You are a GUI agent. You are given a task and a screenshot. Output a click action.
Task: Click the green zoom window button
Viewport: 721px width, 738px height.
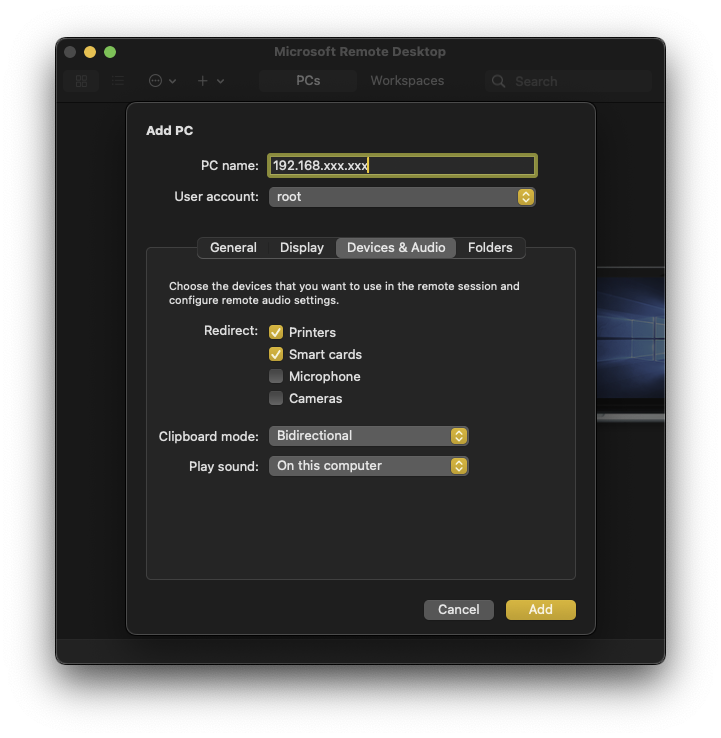click(x=110, y=52)
